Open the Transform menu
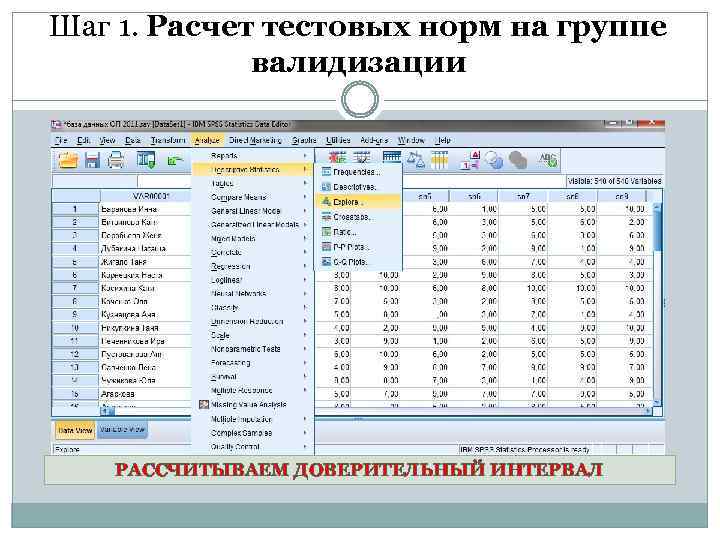This screenshot has width=720, height=540. [x=168, y=141]
